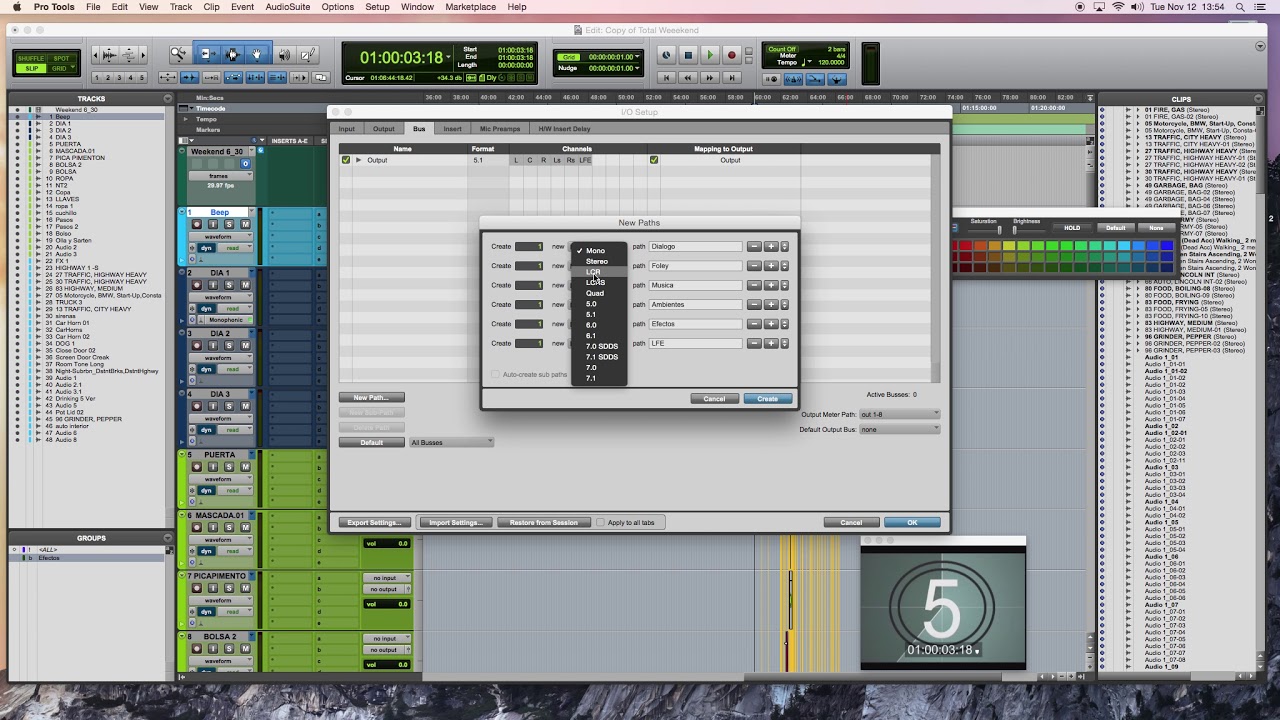Viewport: 1280px width, 720px height.
Task: Choose LCR format from dropdown list
Action: [x=599, y=272]
